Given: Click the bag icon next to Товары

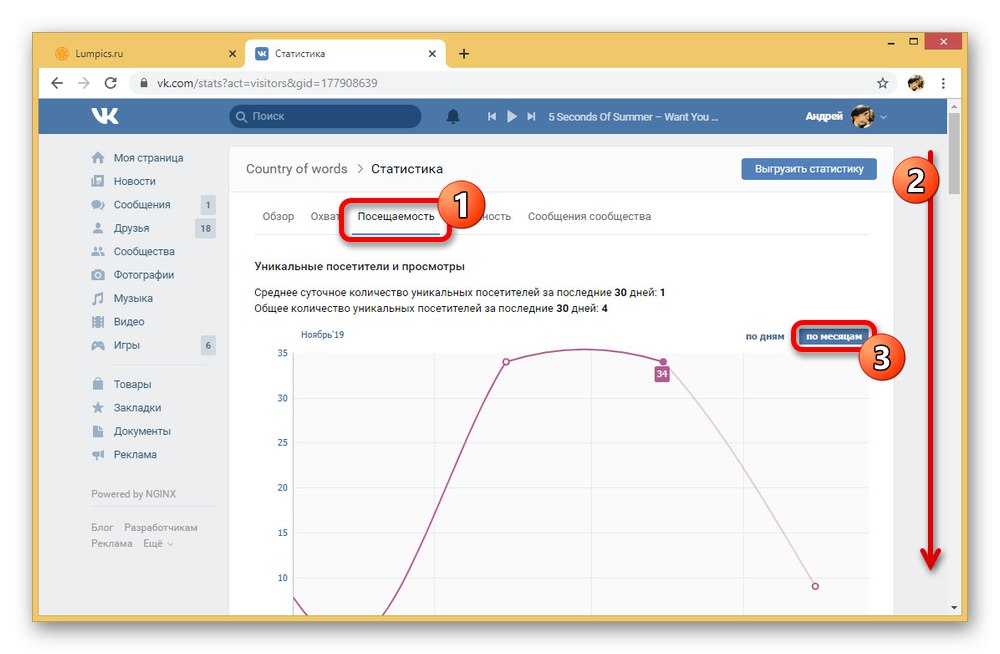Looking at the screenshot, I should [98, 383].
